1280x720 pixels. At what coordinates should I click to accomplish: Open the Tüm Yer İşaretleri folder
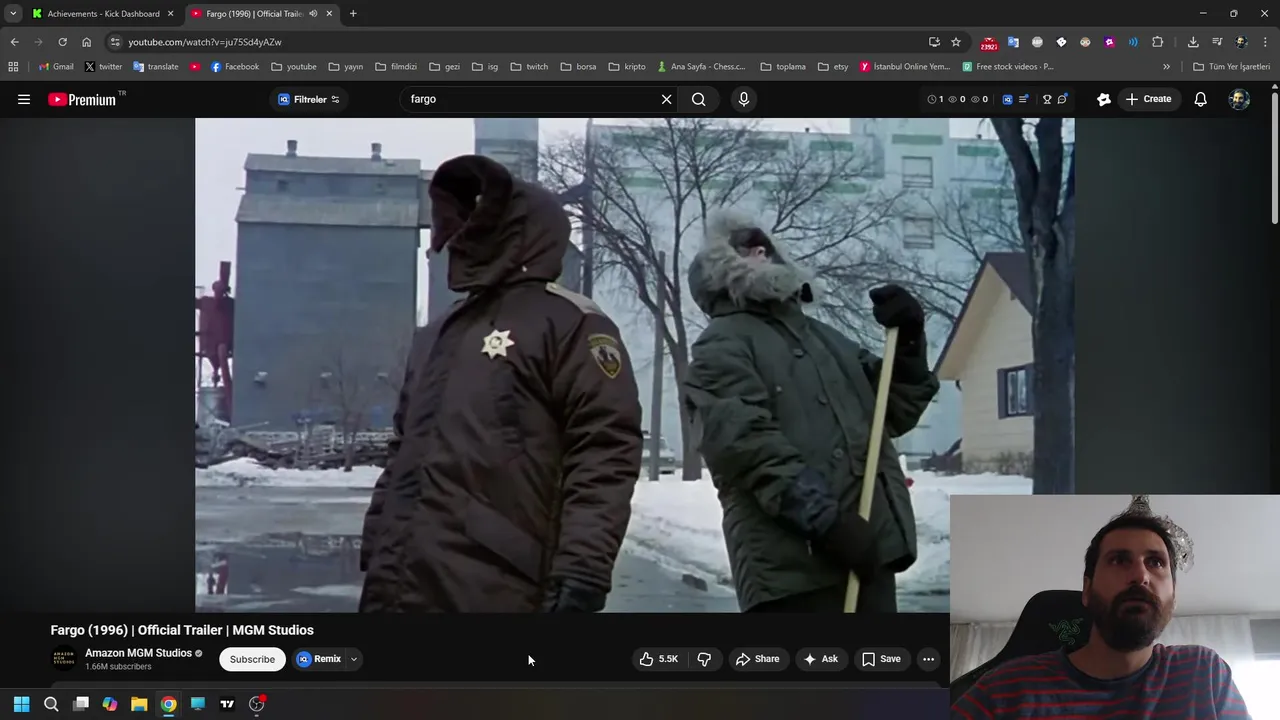(x=1232, y=67)
